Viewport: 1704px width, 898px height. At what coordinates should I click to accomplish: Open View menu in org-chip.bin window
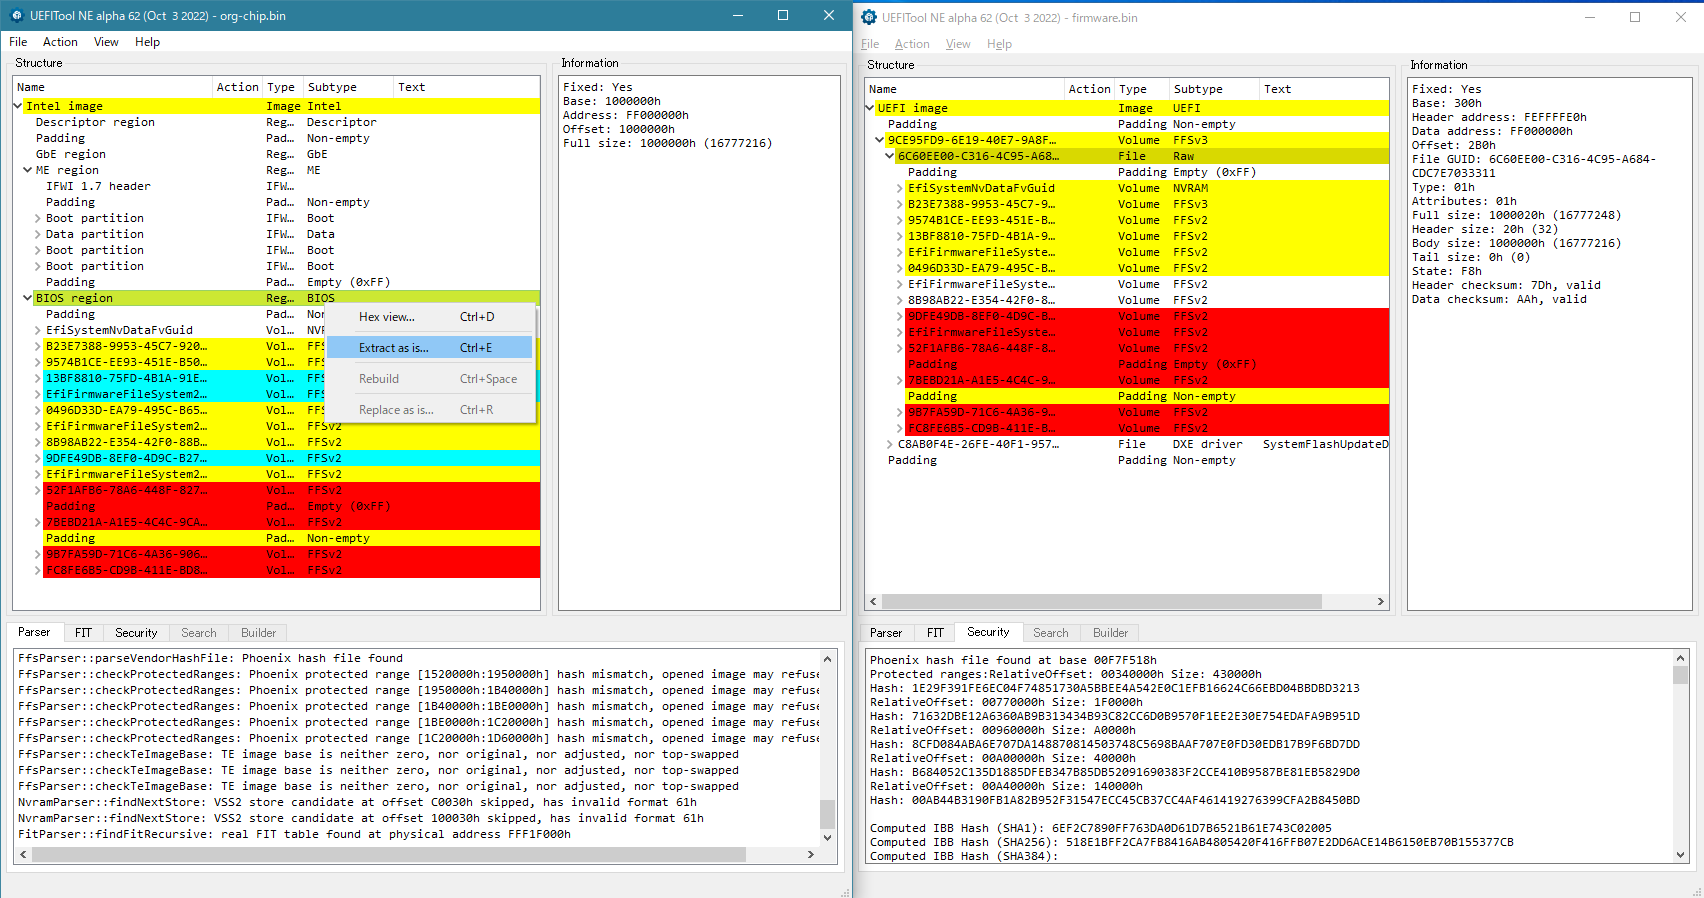coord(106,42)
